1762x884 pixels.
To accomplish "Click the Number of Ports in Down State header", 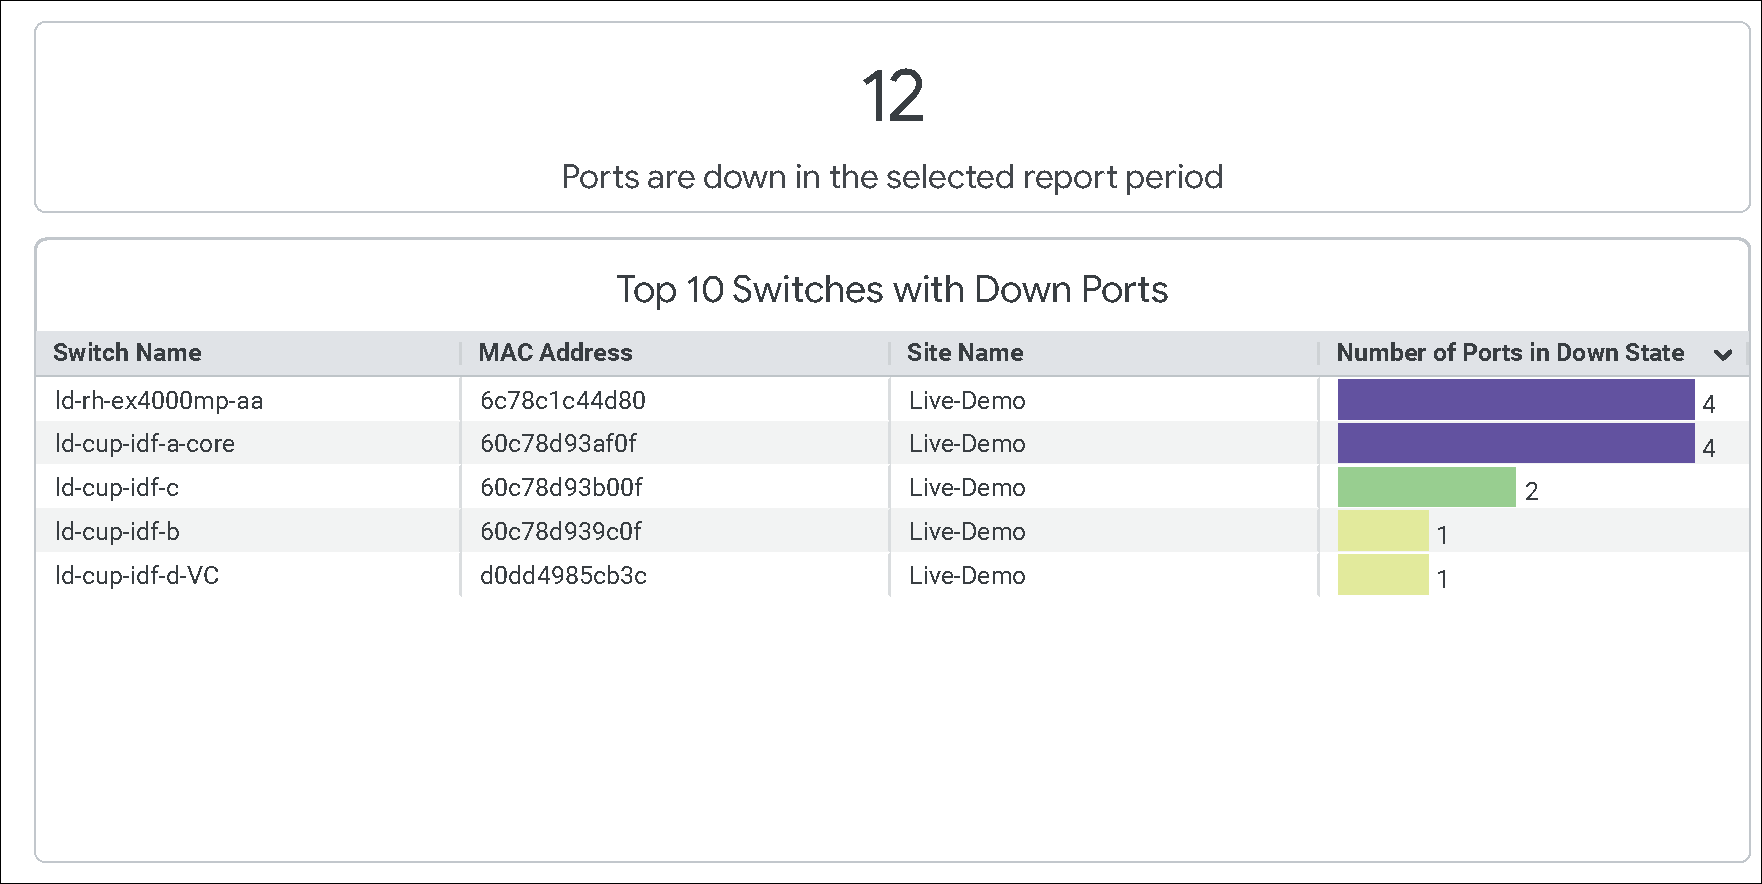I will [x=1509, y=353].
